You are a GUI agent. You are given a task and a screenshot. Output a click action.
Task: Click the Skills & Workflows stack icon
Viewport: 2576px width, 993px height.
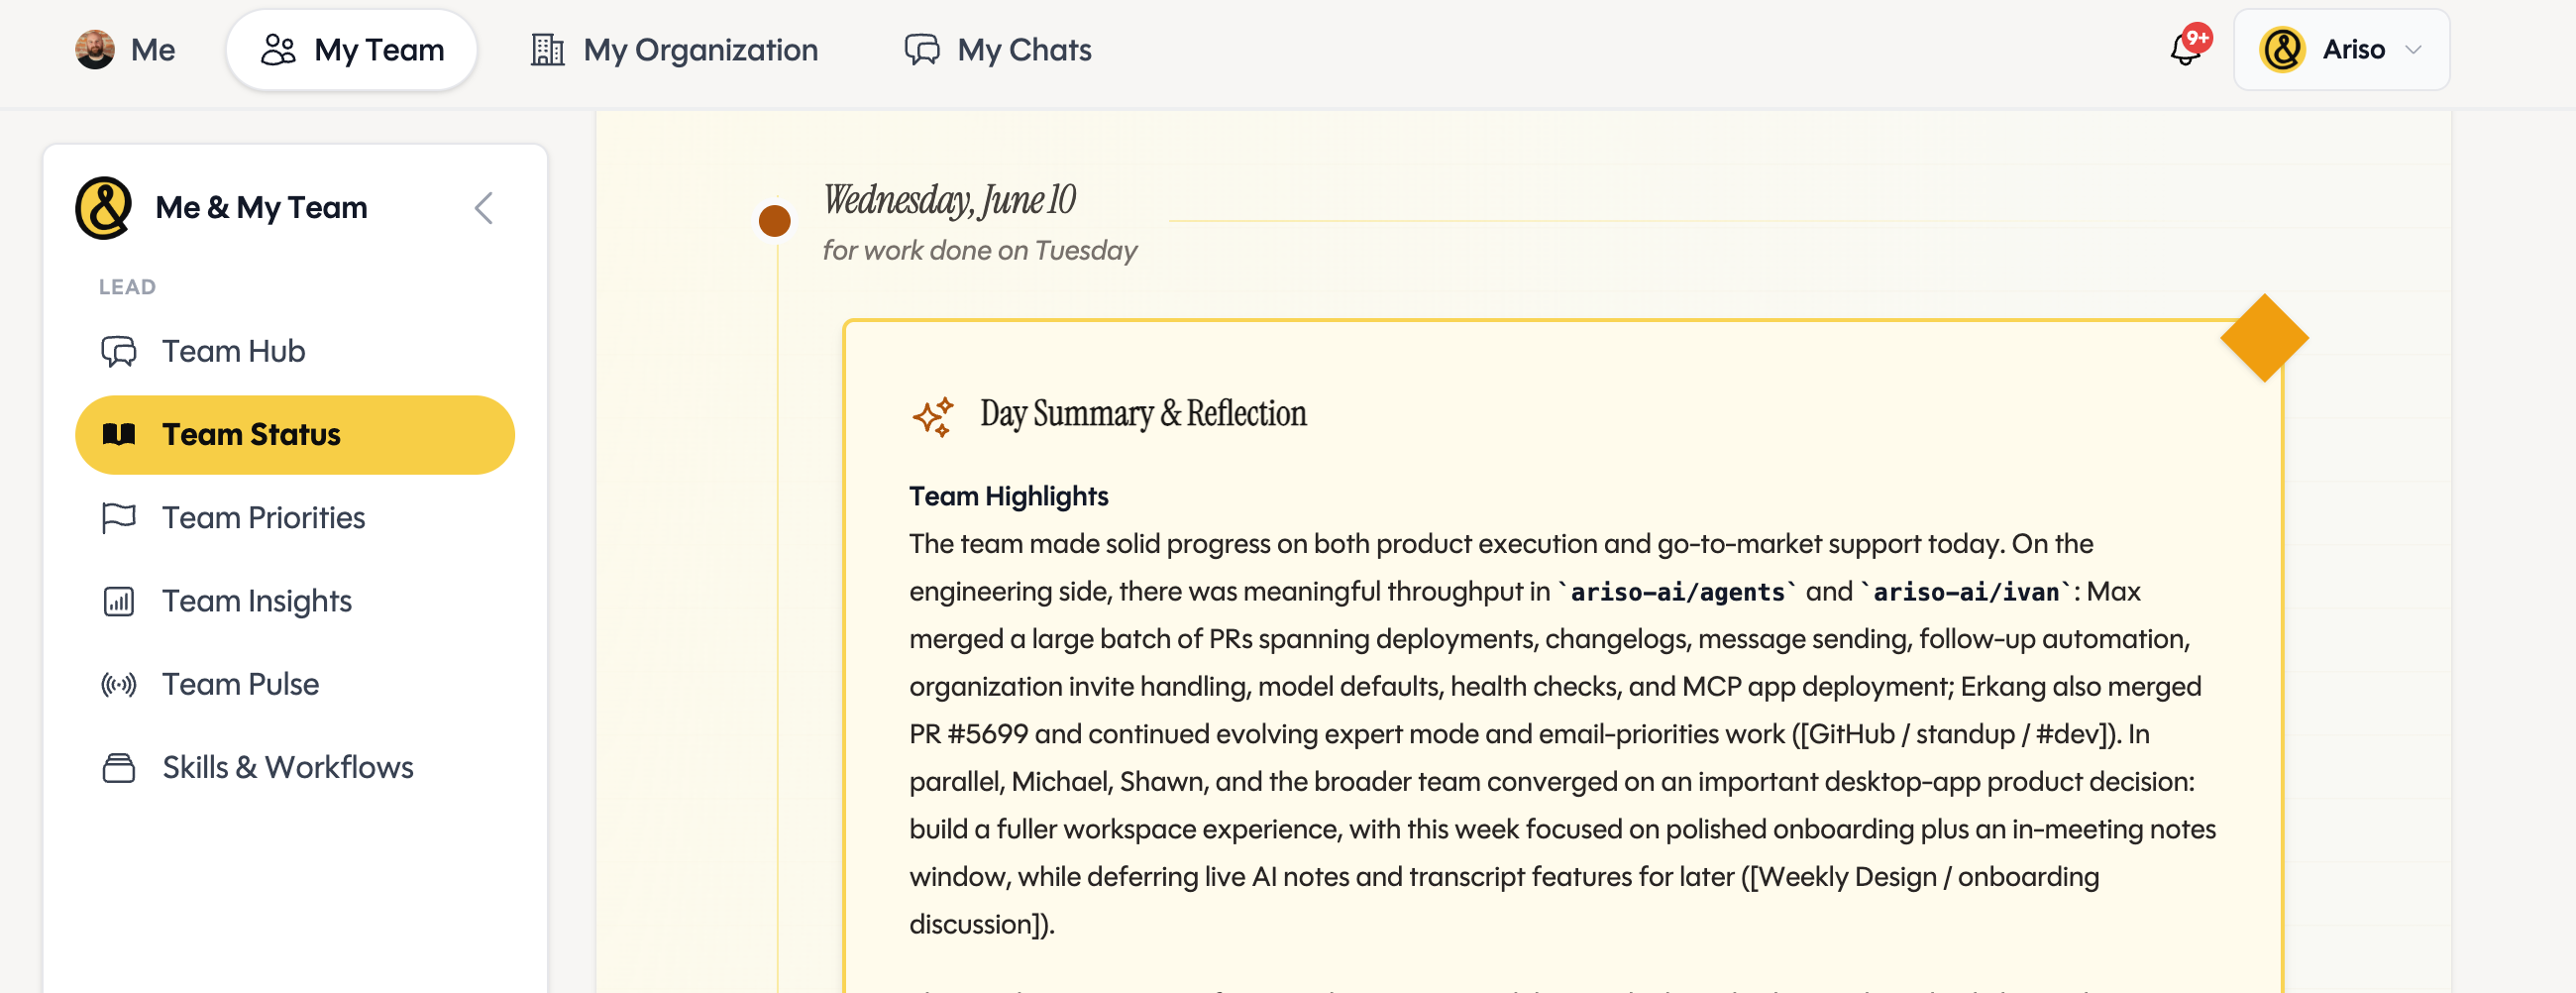click(x=119, y=767)
